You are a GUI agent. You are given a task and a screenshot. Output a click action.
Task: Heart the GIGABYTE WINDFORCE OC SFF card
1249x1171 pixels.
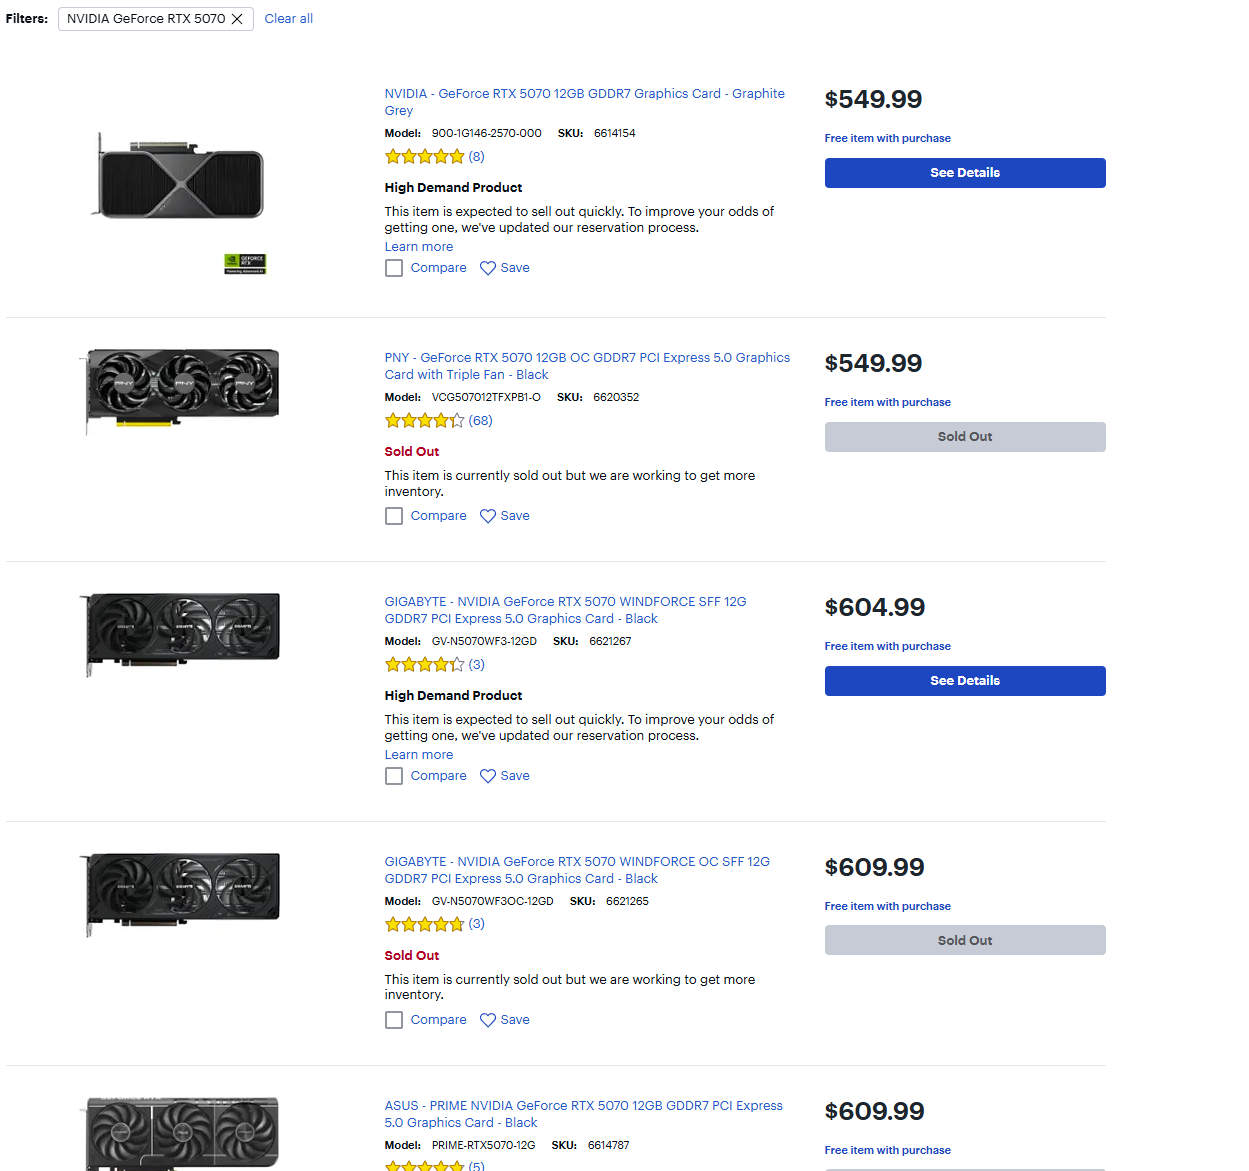[488, 1020]
